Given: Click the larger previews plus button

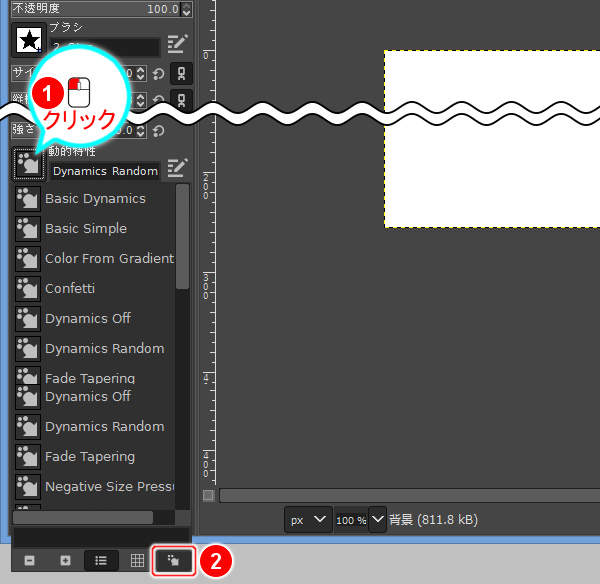Looking at the screenshot, I should pyautogui.click(x=65, y=561).
